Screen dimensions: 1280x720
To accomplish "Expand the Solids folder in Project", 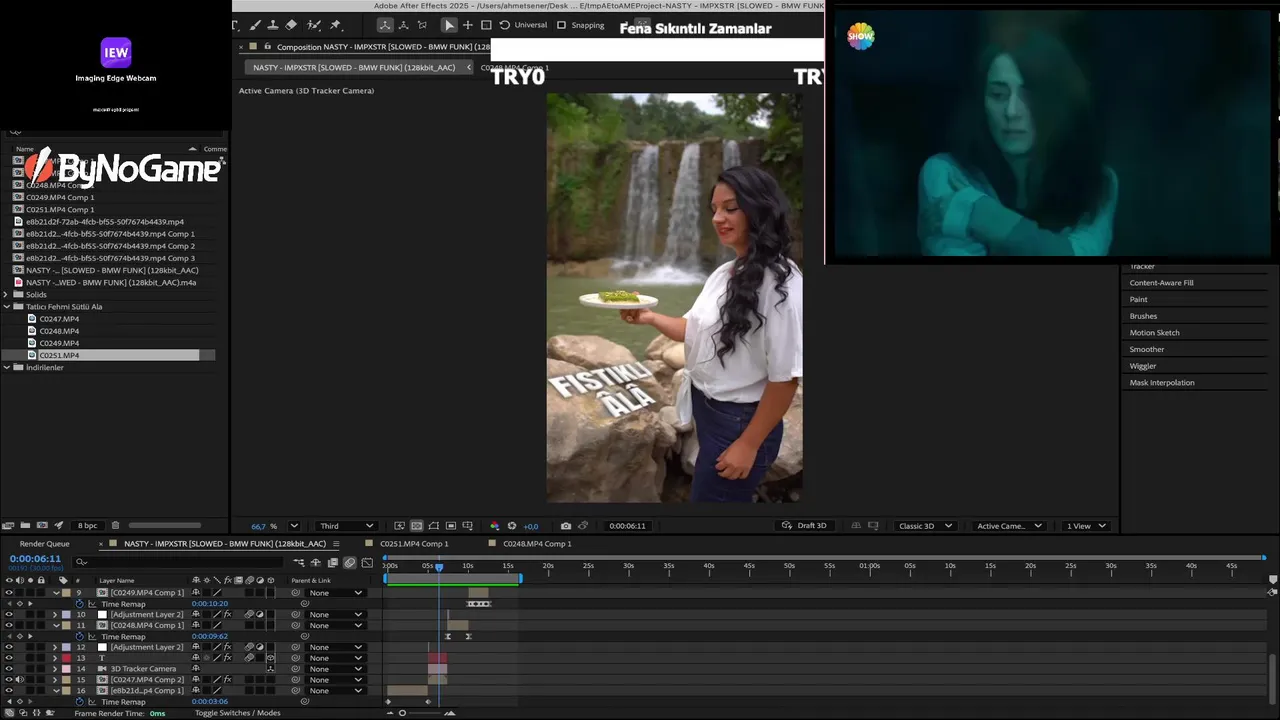I will click(x=6, y=295).
